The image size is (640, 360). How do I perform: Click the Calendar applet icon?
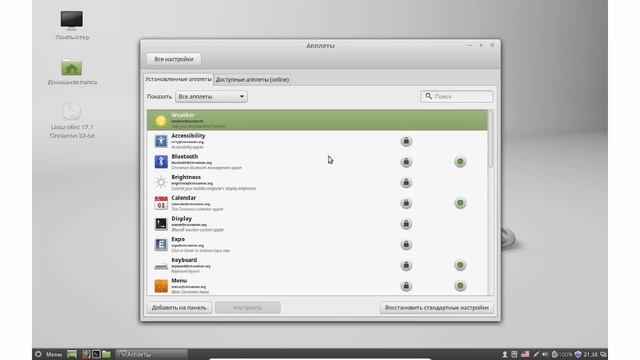pos(161,203)
